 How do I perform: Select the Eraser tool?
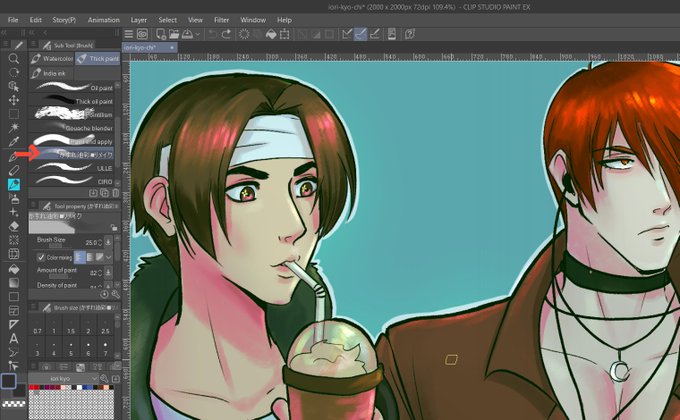13,226
